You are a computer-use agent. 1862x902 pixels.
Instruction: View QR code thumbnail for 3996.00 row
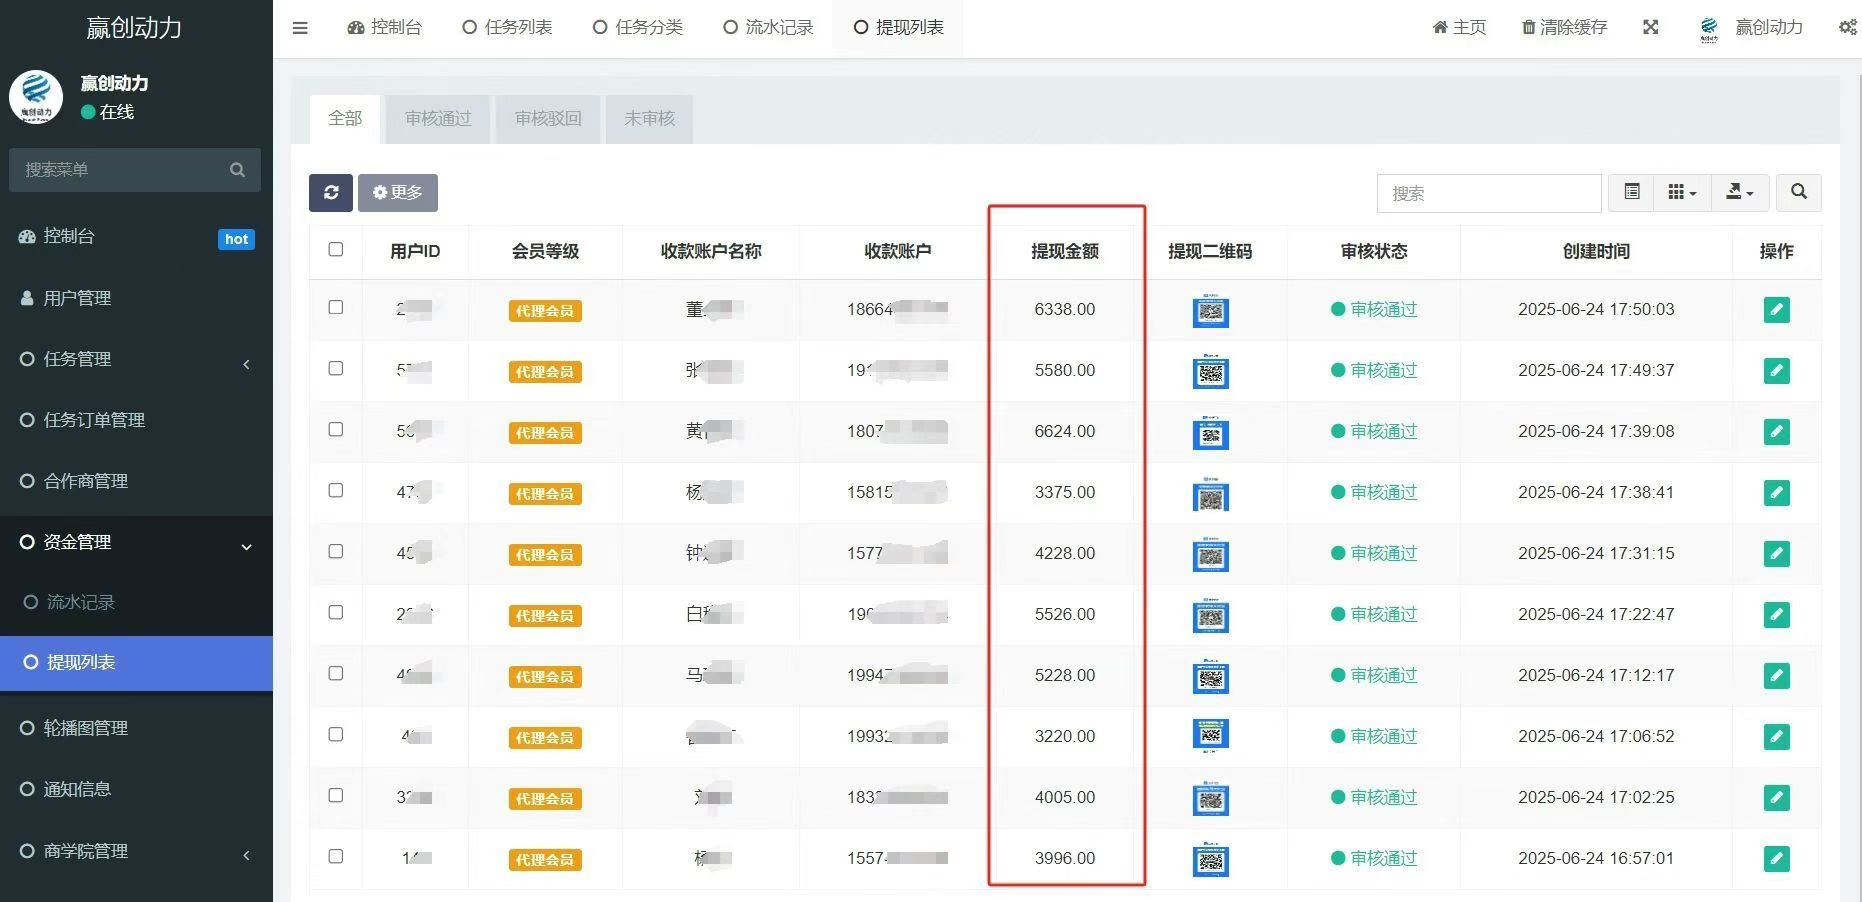pyautogui.click(x=1211, y=859)
